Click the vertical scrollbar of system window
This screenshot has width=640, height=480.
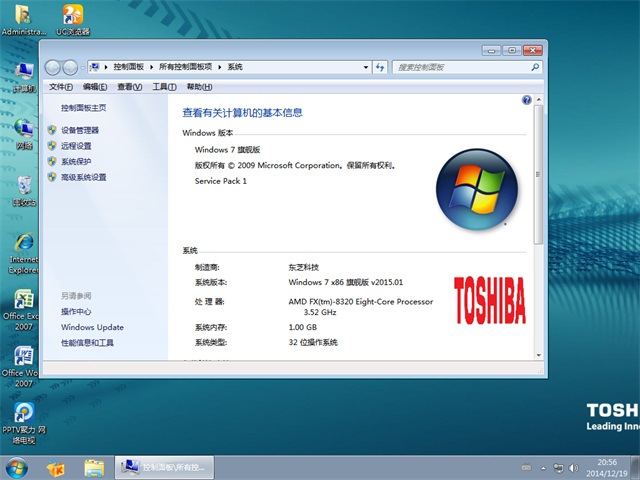[539, 200]
